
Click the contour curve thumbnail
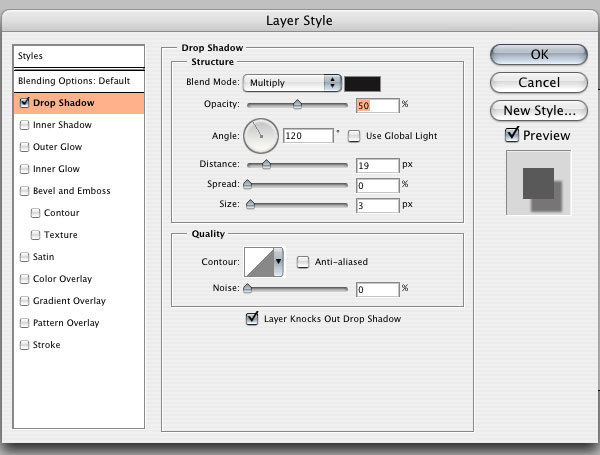259,262
